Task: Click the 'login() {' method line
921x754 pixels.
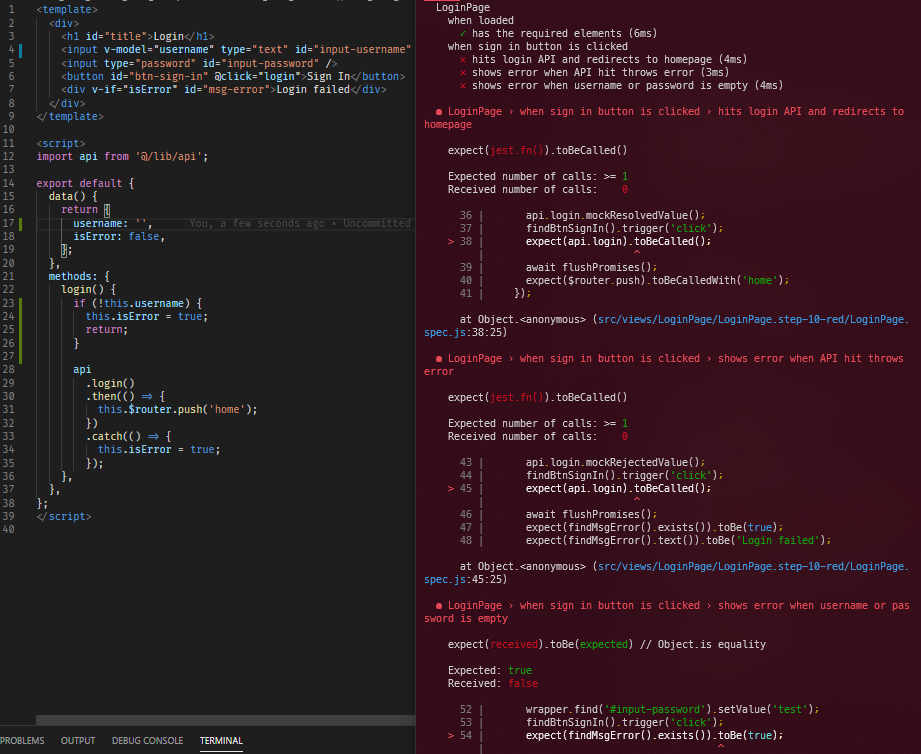Action: tap(88, 289)
